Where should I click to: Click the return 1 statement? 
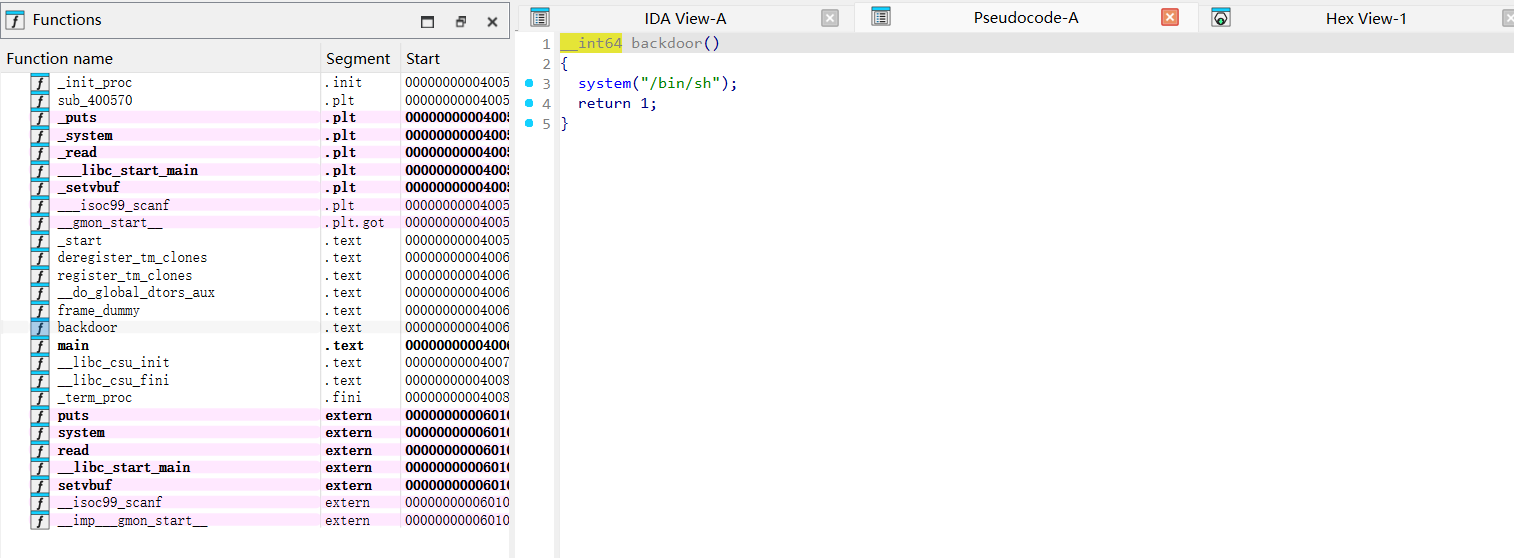(618, 104)
